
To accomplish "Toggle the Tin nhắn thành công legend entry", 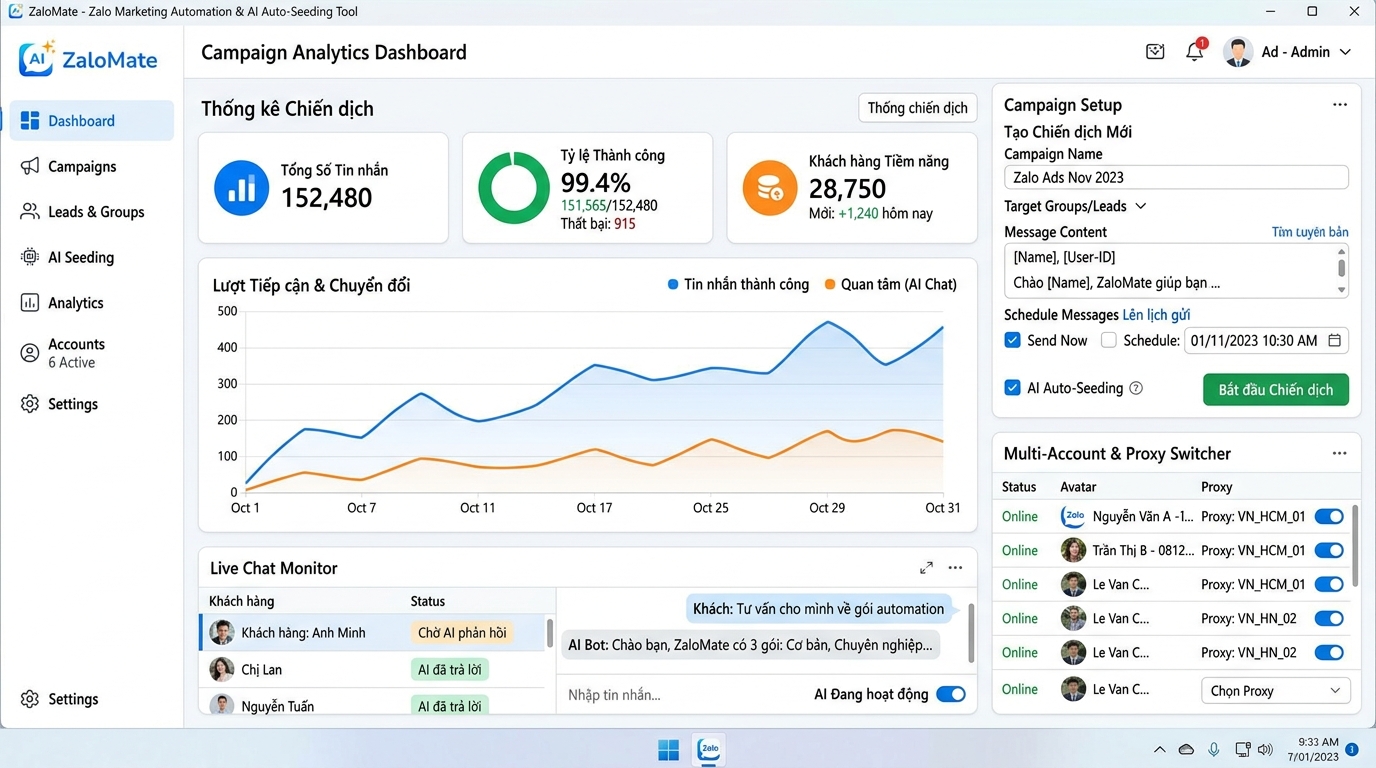I will click(738, 285).
